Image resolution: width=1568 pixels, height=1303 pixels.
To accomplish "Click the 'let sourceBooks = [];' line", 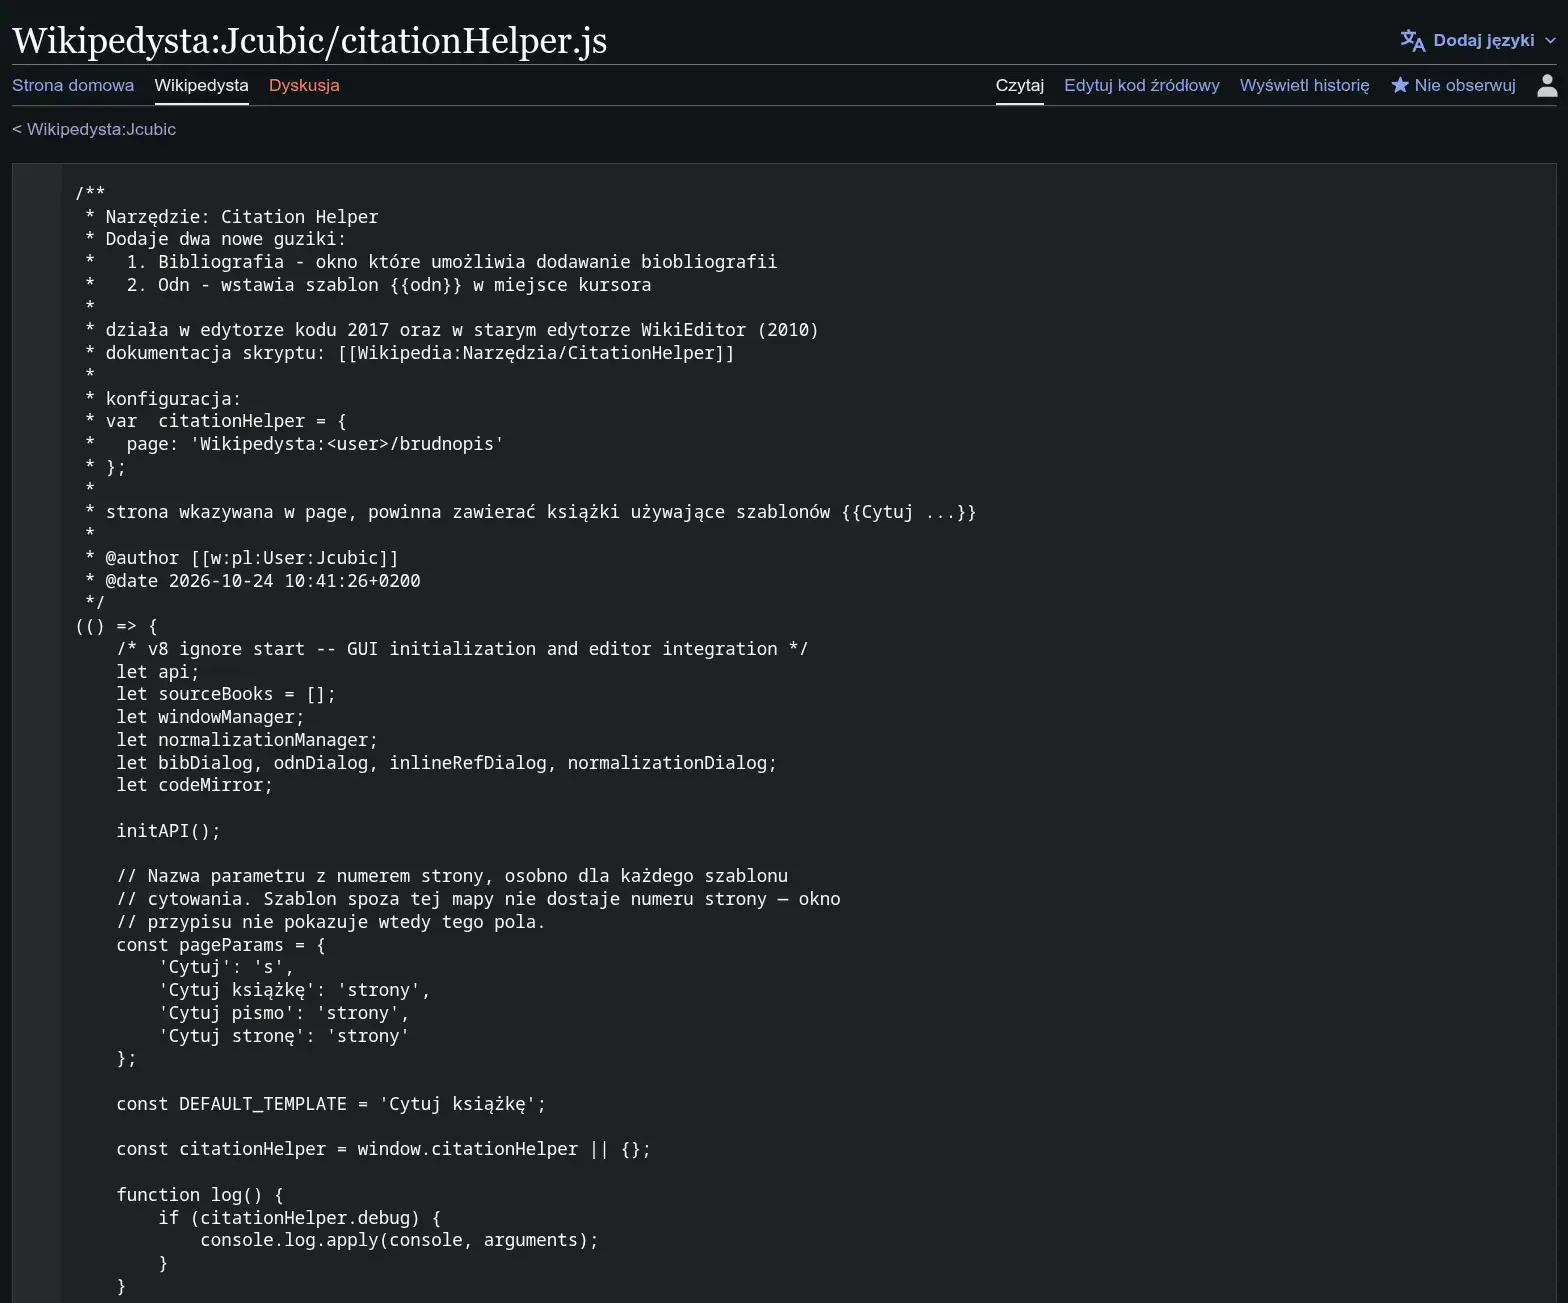I will [x=226, y=694].
